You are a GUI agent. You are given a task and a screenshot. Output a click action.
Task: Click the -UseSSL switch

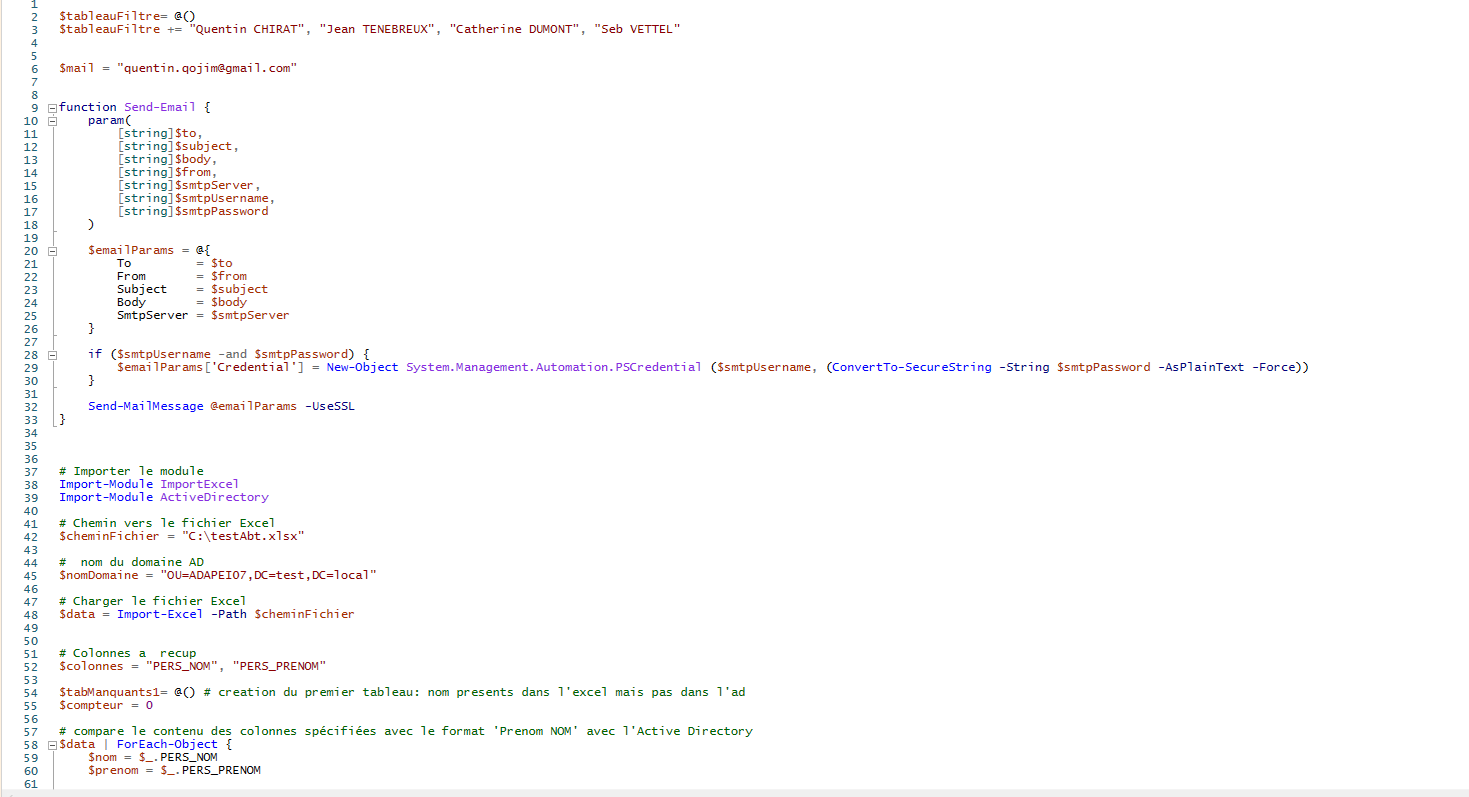pyautogui.click(x=330, y=406)
